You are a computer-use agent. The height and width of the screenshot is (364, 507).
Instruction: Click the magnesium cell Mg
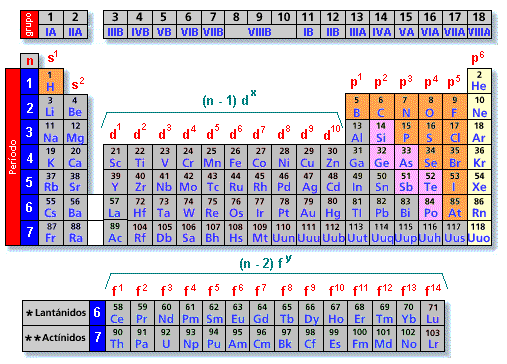[x=75, y=132]
